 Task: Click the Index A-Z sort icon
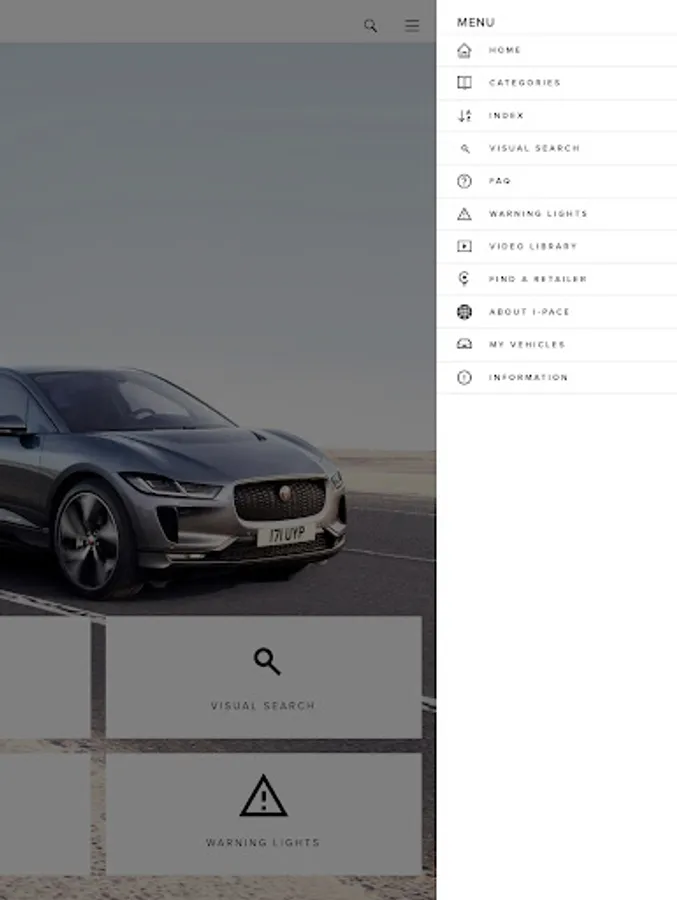[464, 115]
